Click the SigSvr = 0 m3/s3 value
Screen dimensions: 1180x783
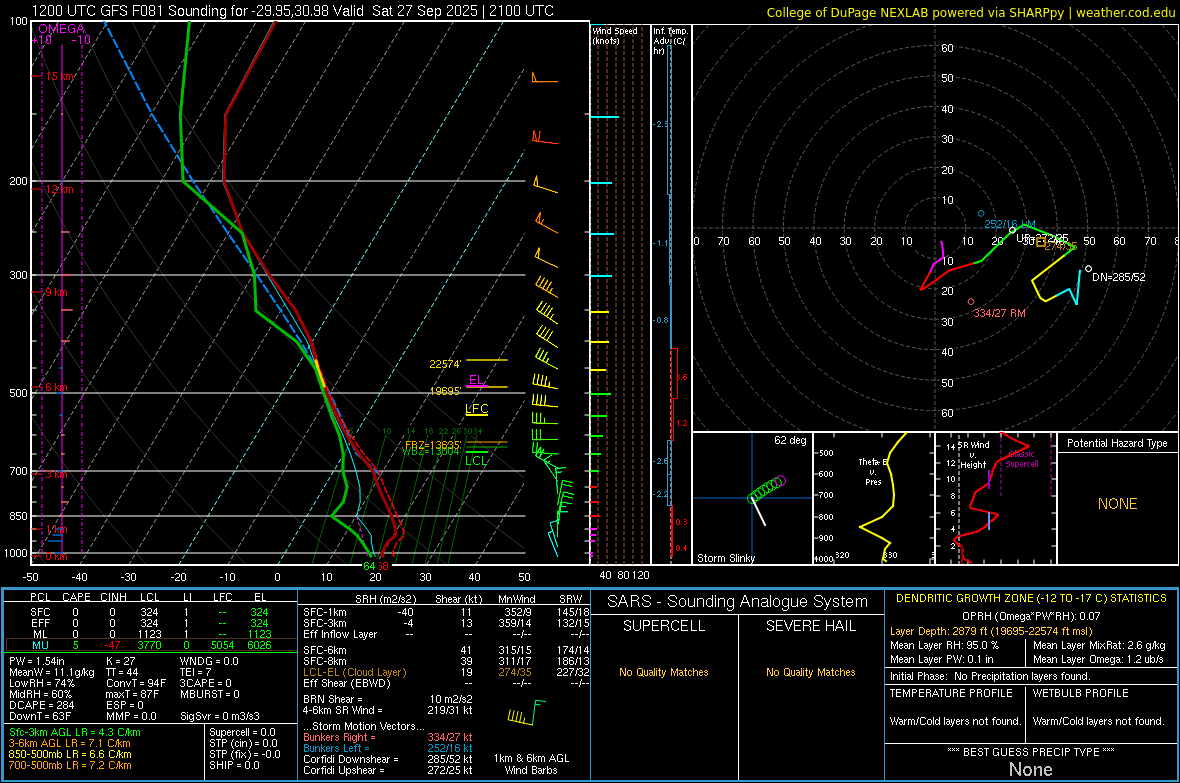220,716
